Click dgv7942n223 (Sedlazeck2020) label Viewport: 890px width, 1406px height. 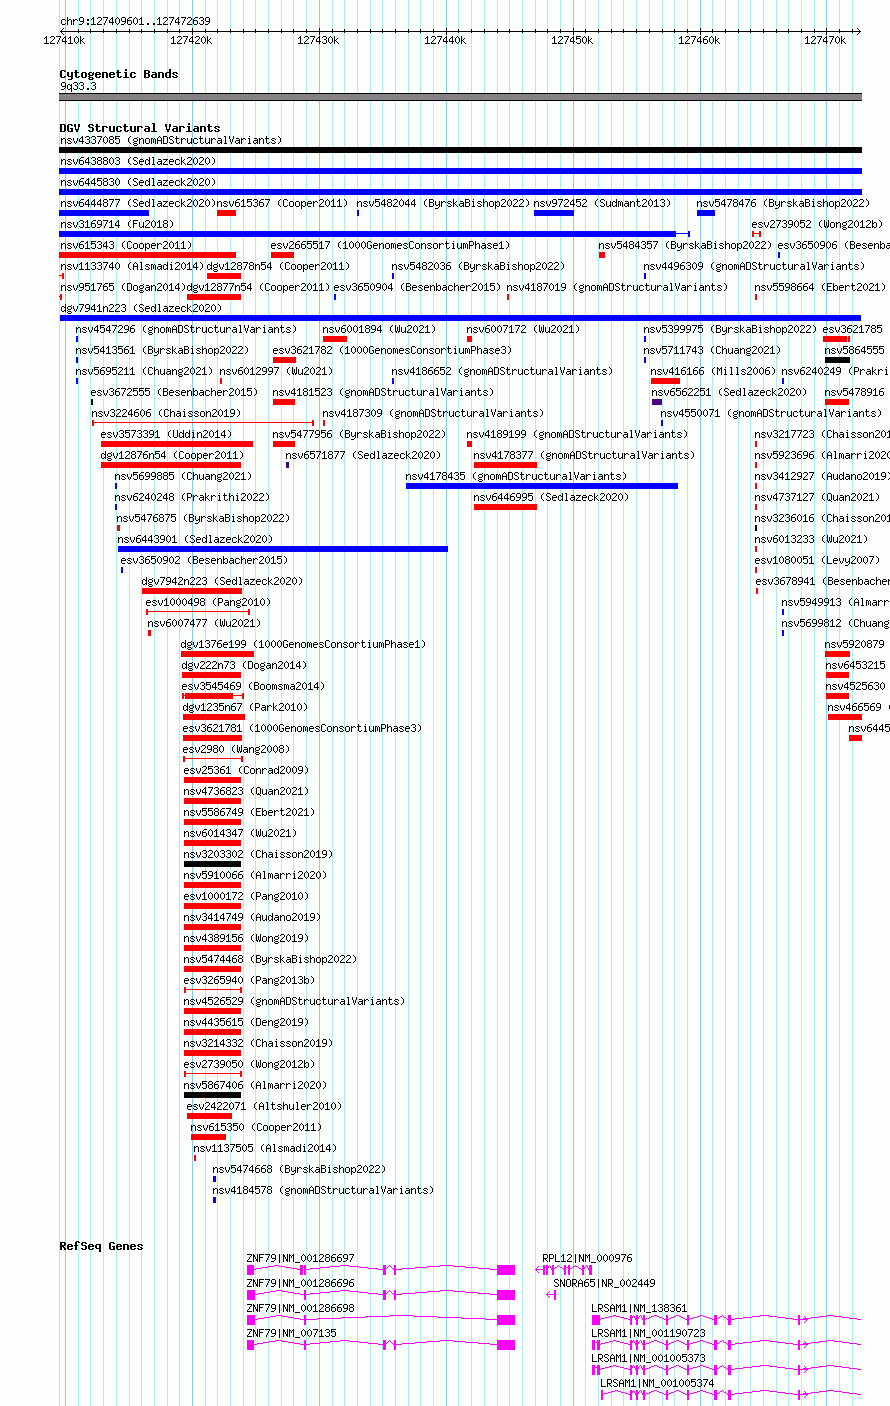click(x=222, y=581)
